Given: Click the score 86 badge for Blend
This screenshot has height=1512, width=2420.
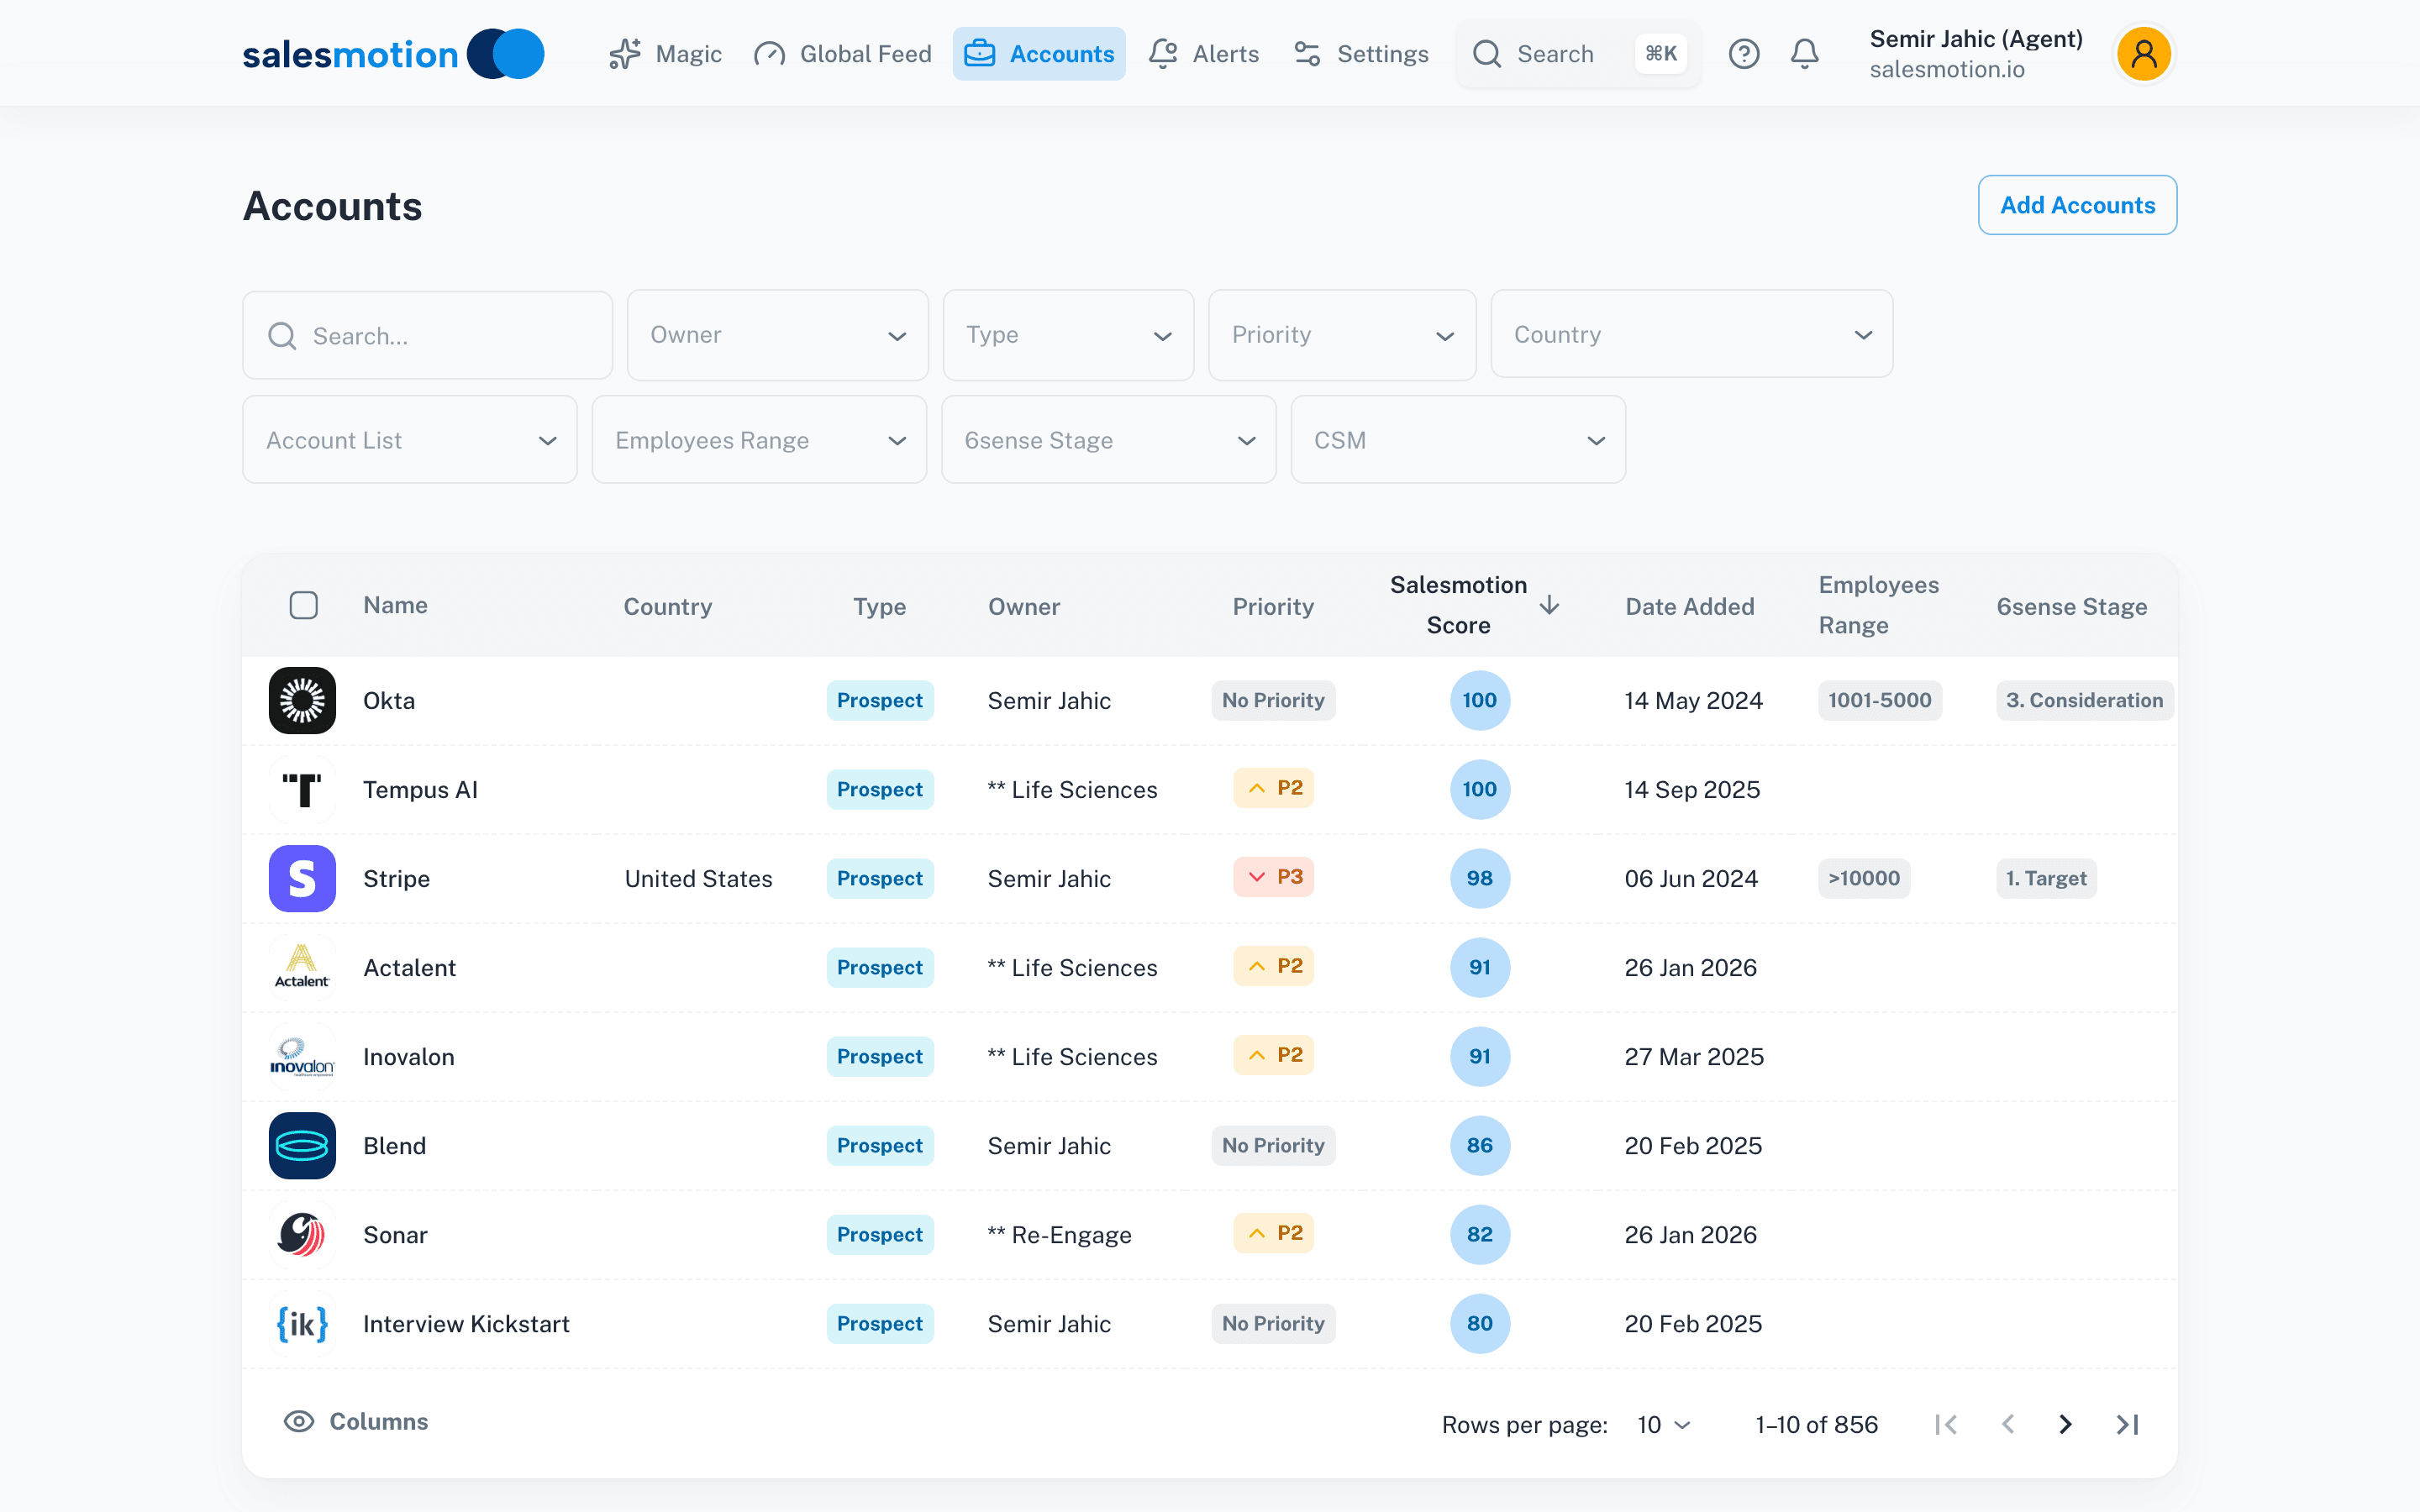Looking at the screenshot, I should (x=1480, y=1145).
